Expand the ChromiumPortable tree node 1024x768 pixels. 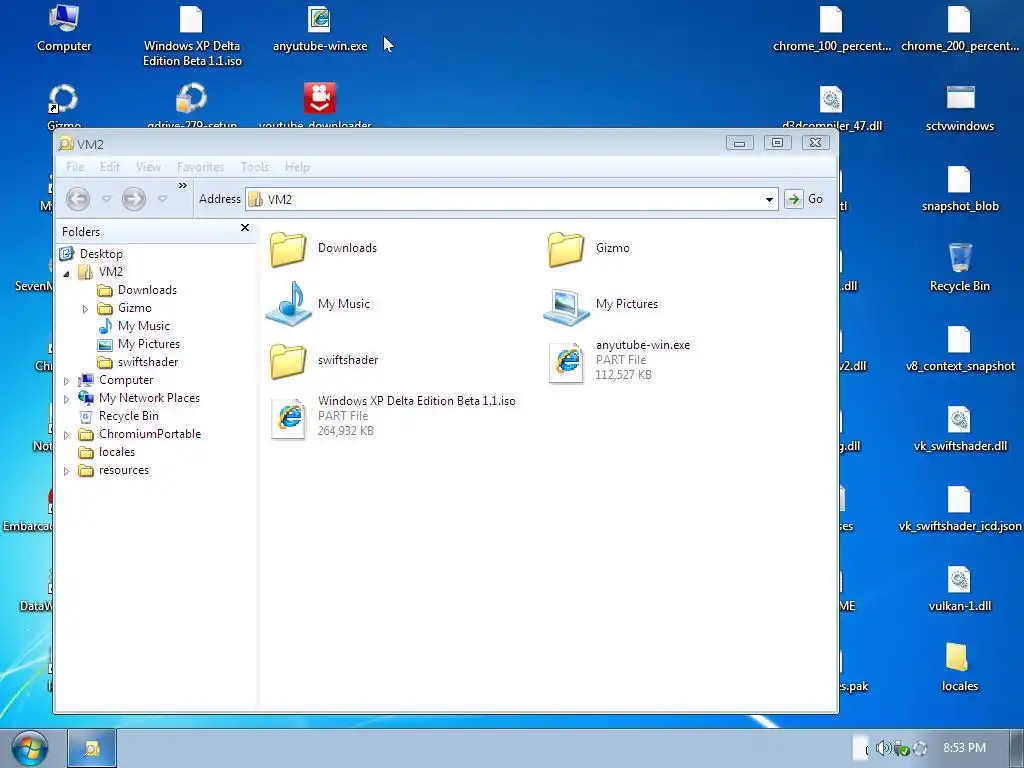(x=66, y=435)
